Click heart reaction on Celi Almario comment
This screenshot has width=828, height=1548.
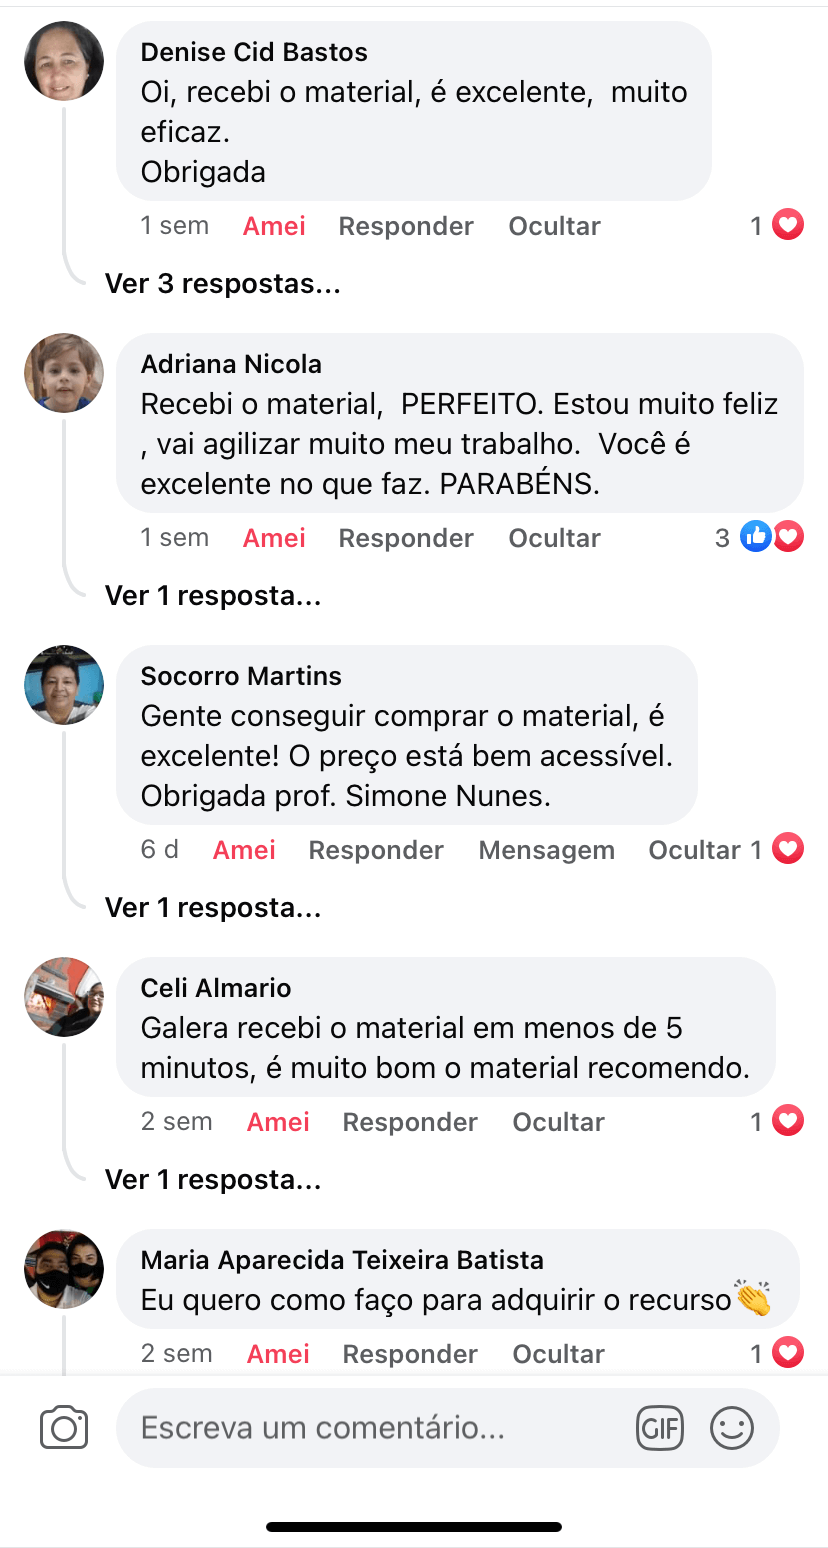[788, 1122]
